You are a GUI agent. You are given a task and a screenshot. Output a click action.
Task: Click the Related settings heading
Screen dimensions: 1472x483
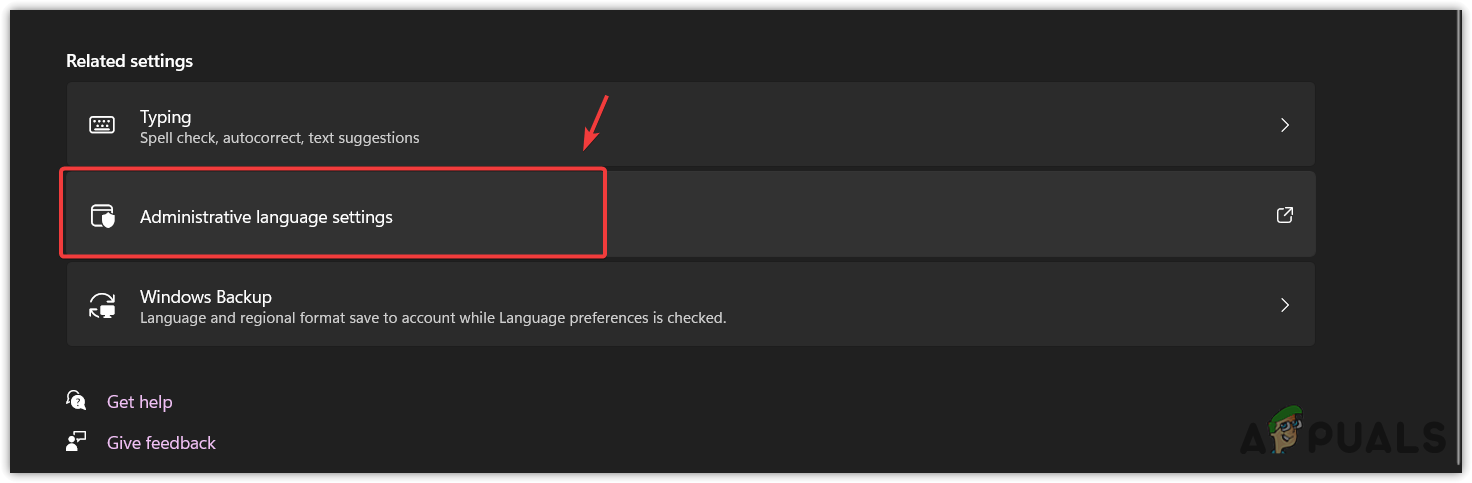[x=129, y=61]
